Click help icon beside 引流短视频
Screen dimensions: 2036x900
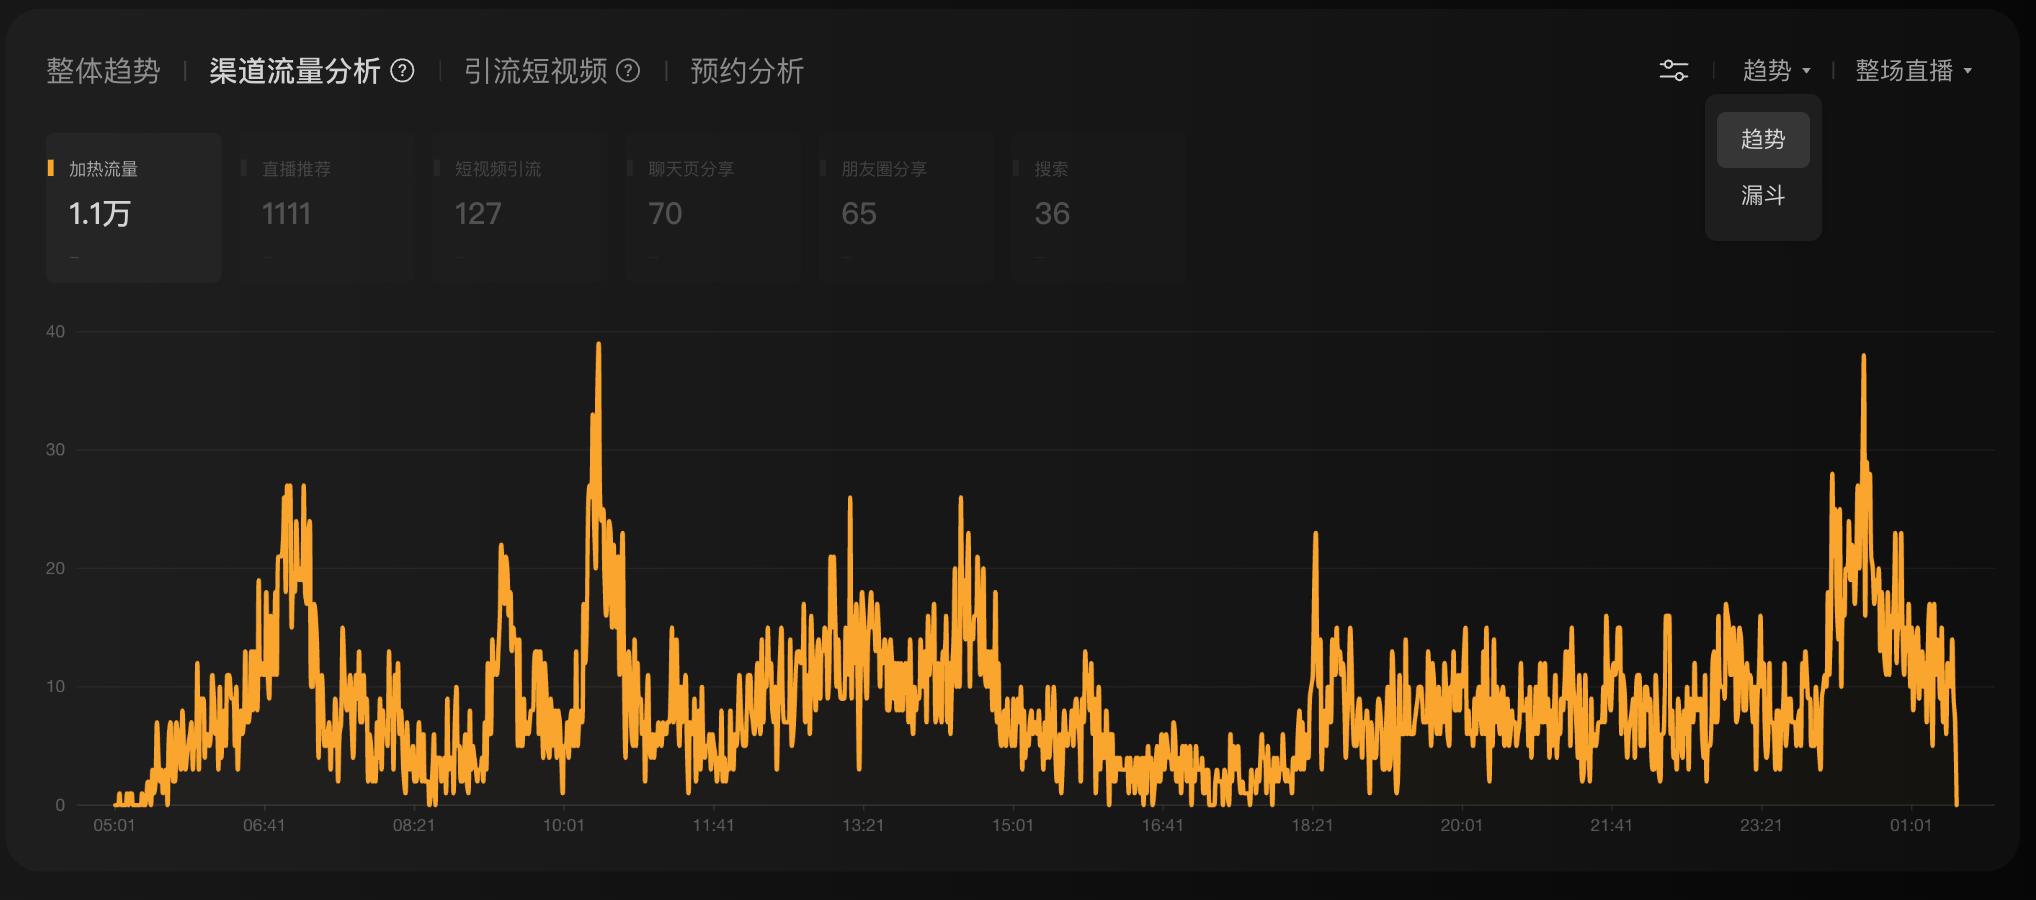coord(628,71)
